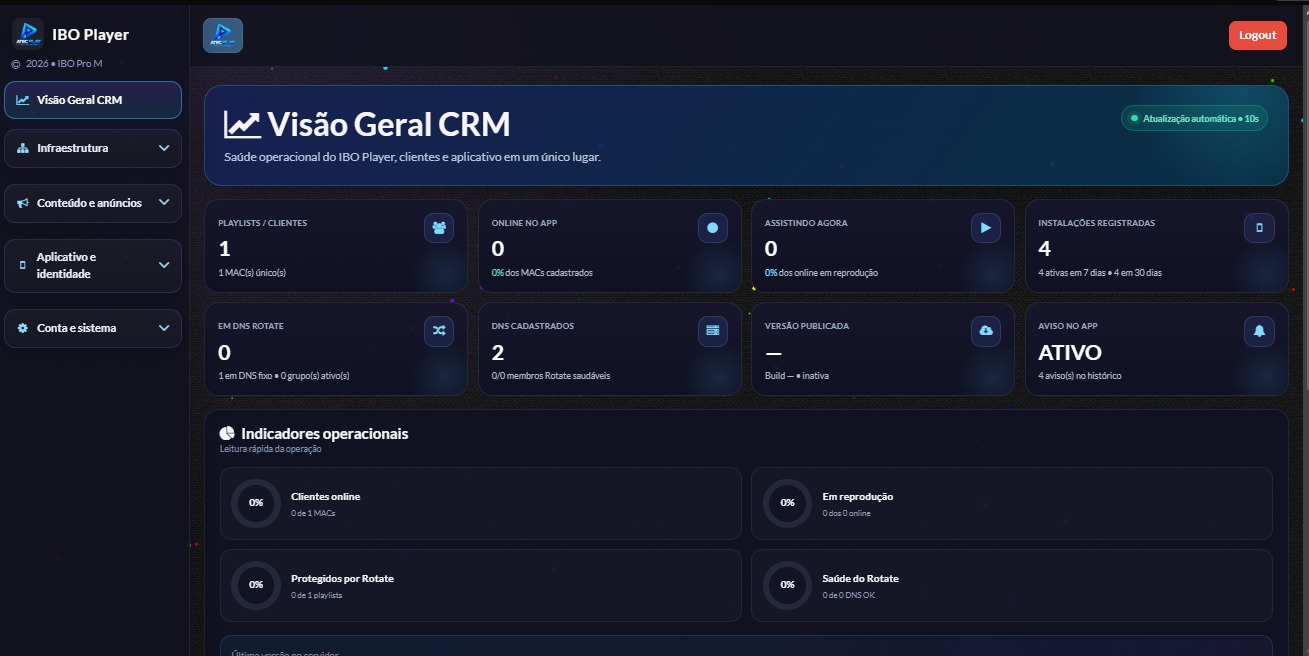Screen dimensions: 1309x656
Task: Click the megaphone icon for Conteúdo e anúncios
Action: click(23, 203)
